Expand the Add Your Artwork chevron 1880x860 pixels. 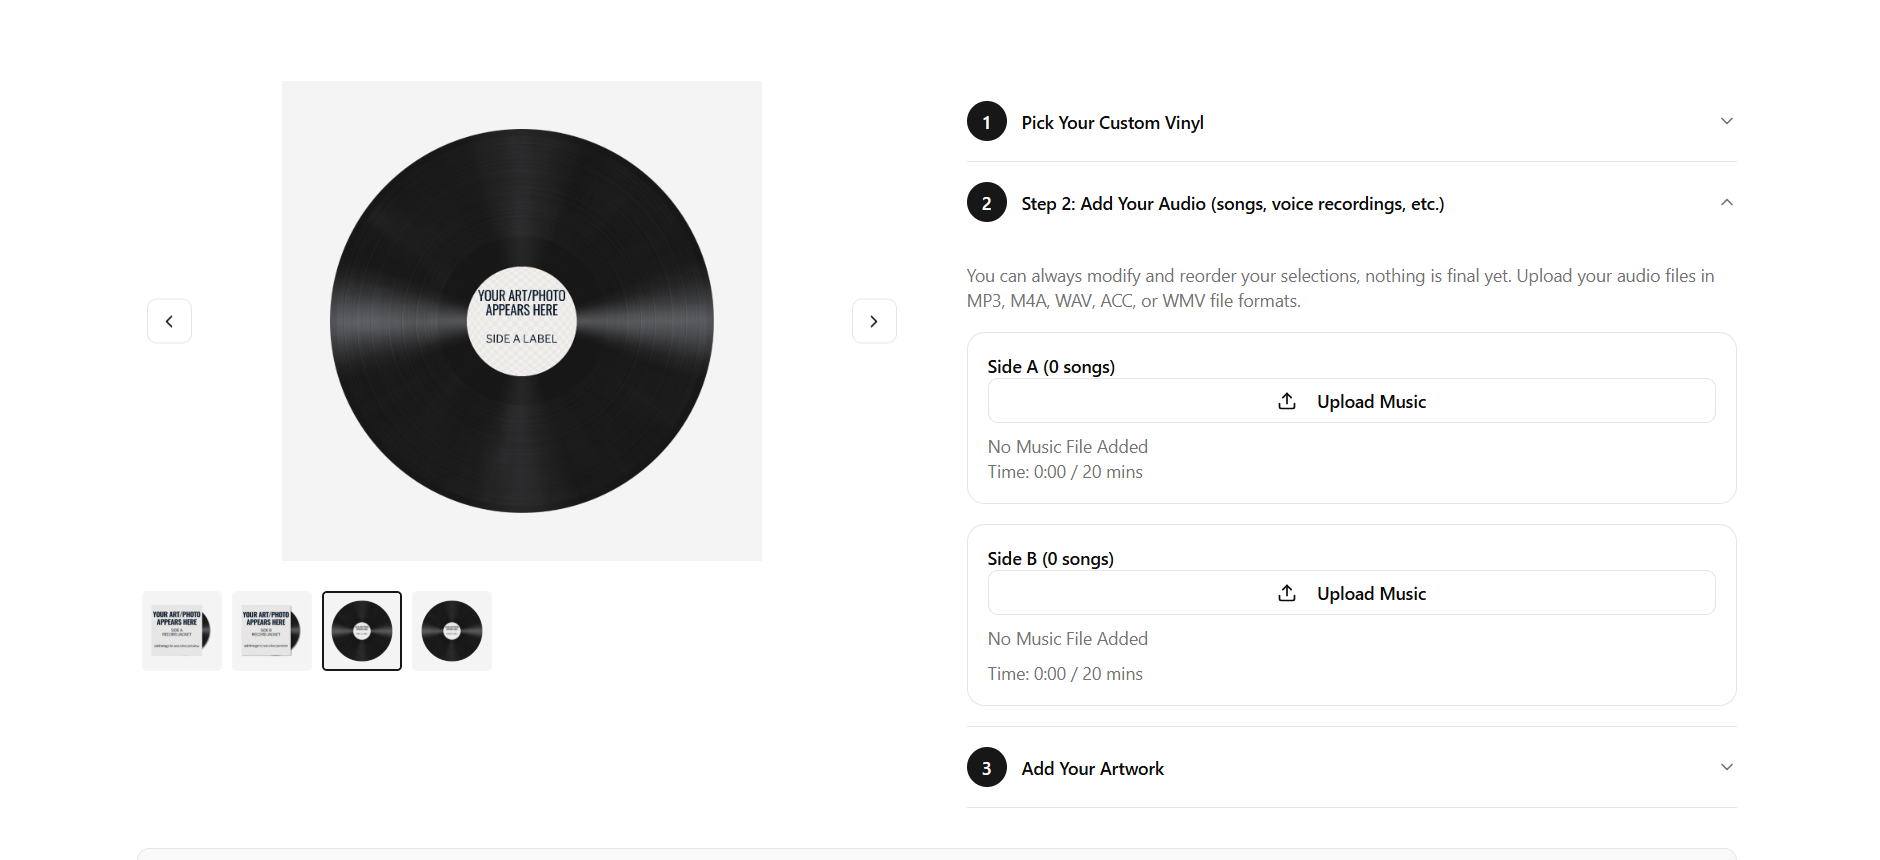coord(1726,767)
